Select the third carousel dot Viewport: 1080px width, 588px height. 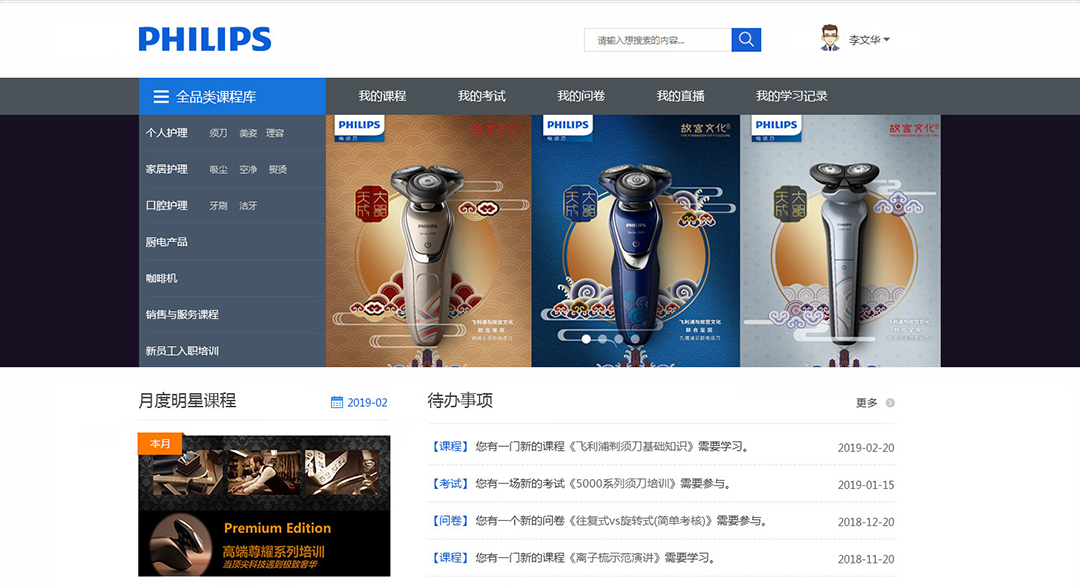pyautogui.click(x=619, y=339)
